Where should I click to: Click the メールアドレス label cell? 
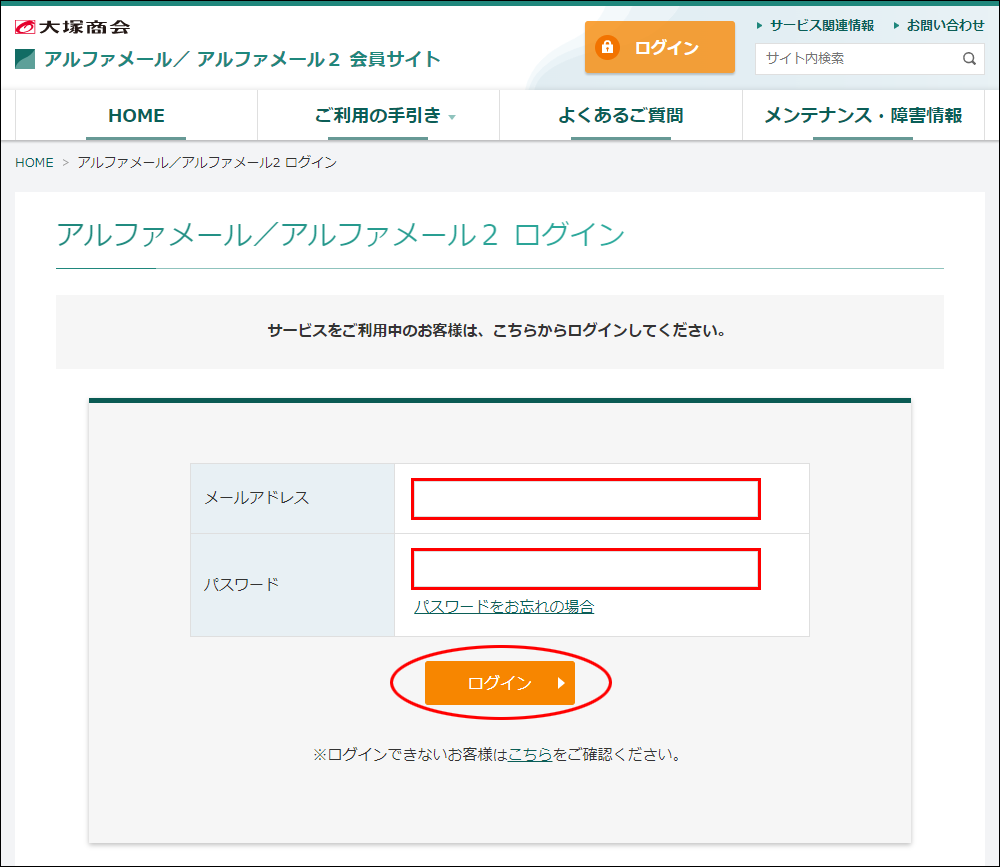(293, 498)
